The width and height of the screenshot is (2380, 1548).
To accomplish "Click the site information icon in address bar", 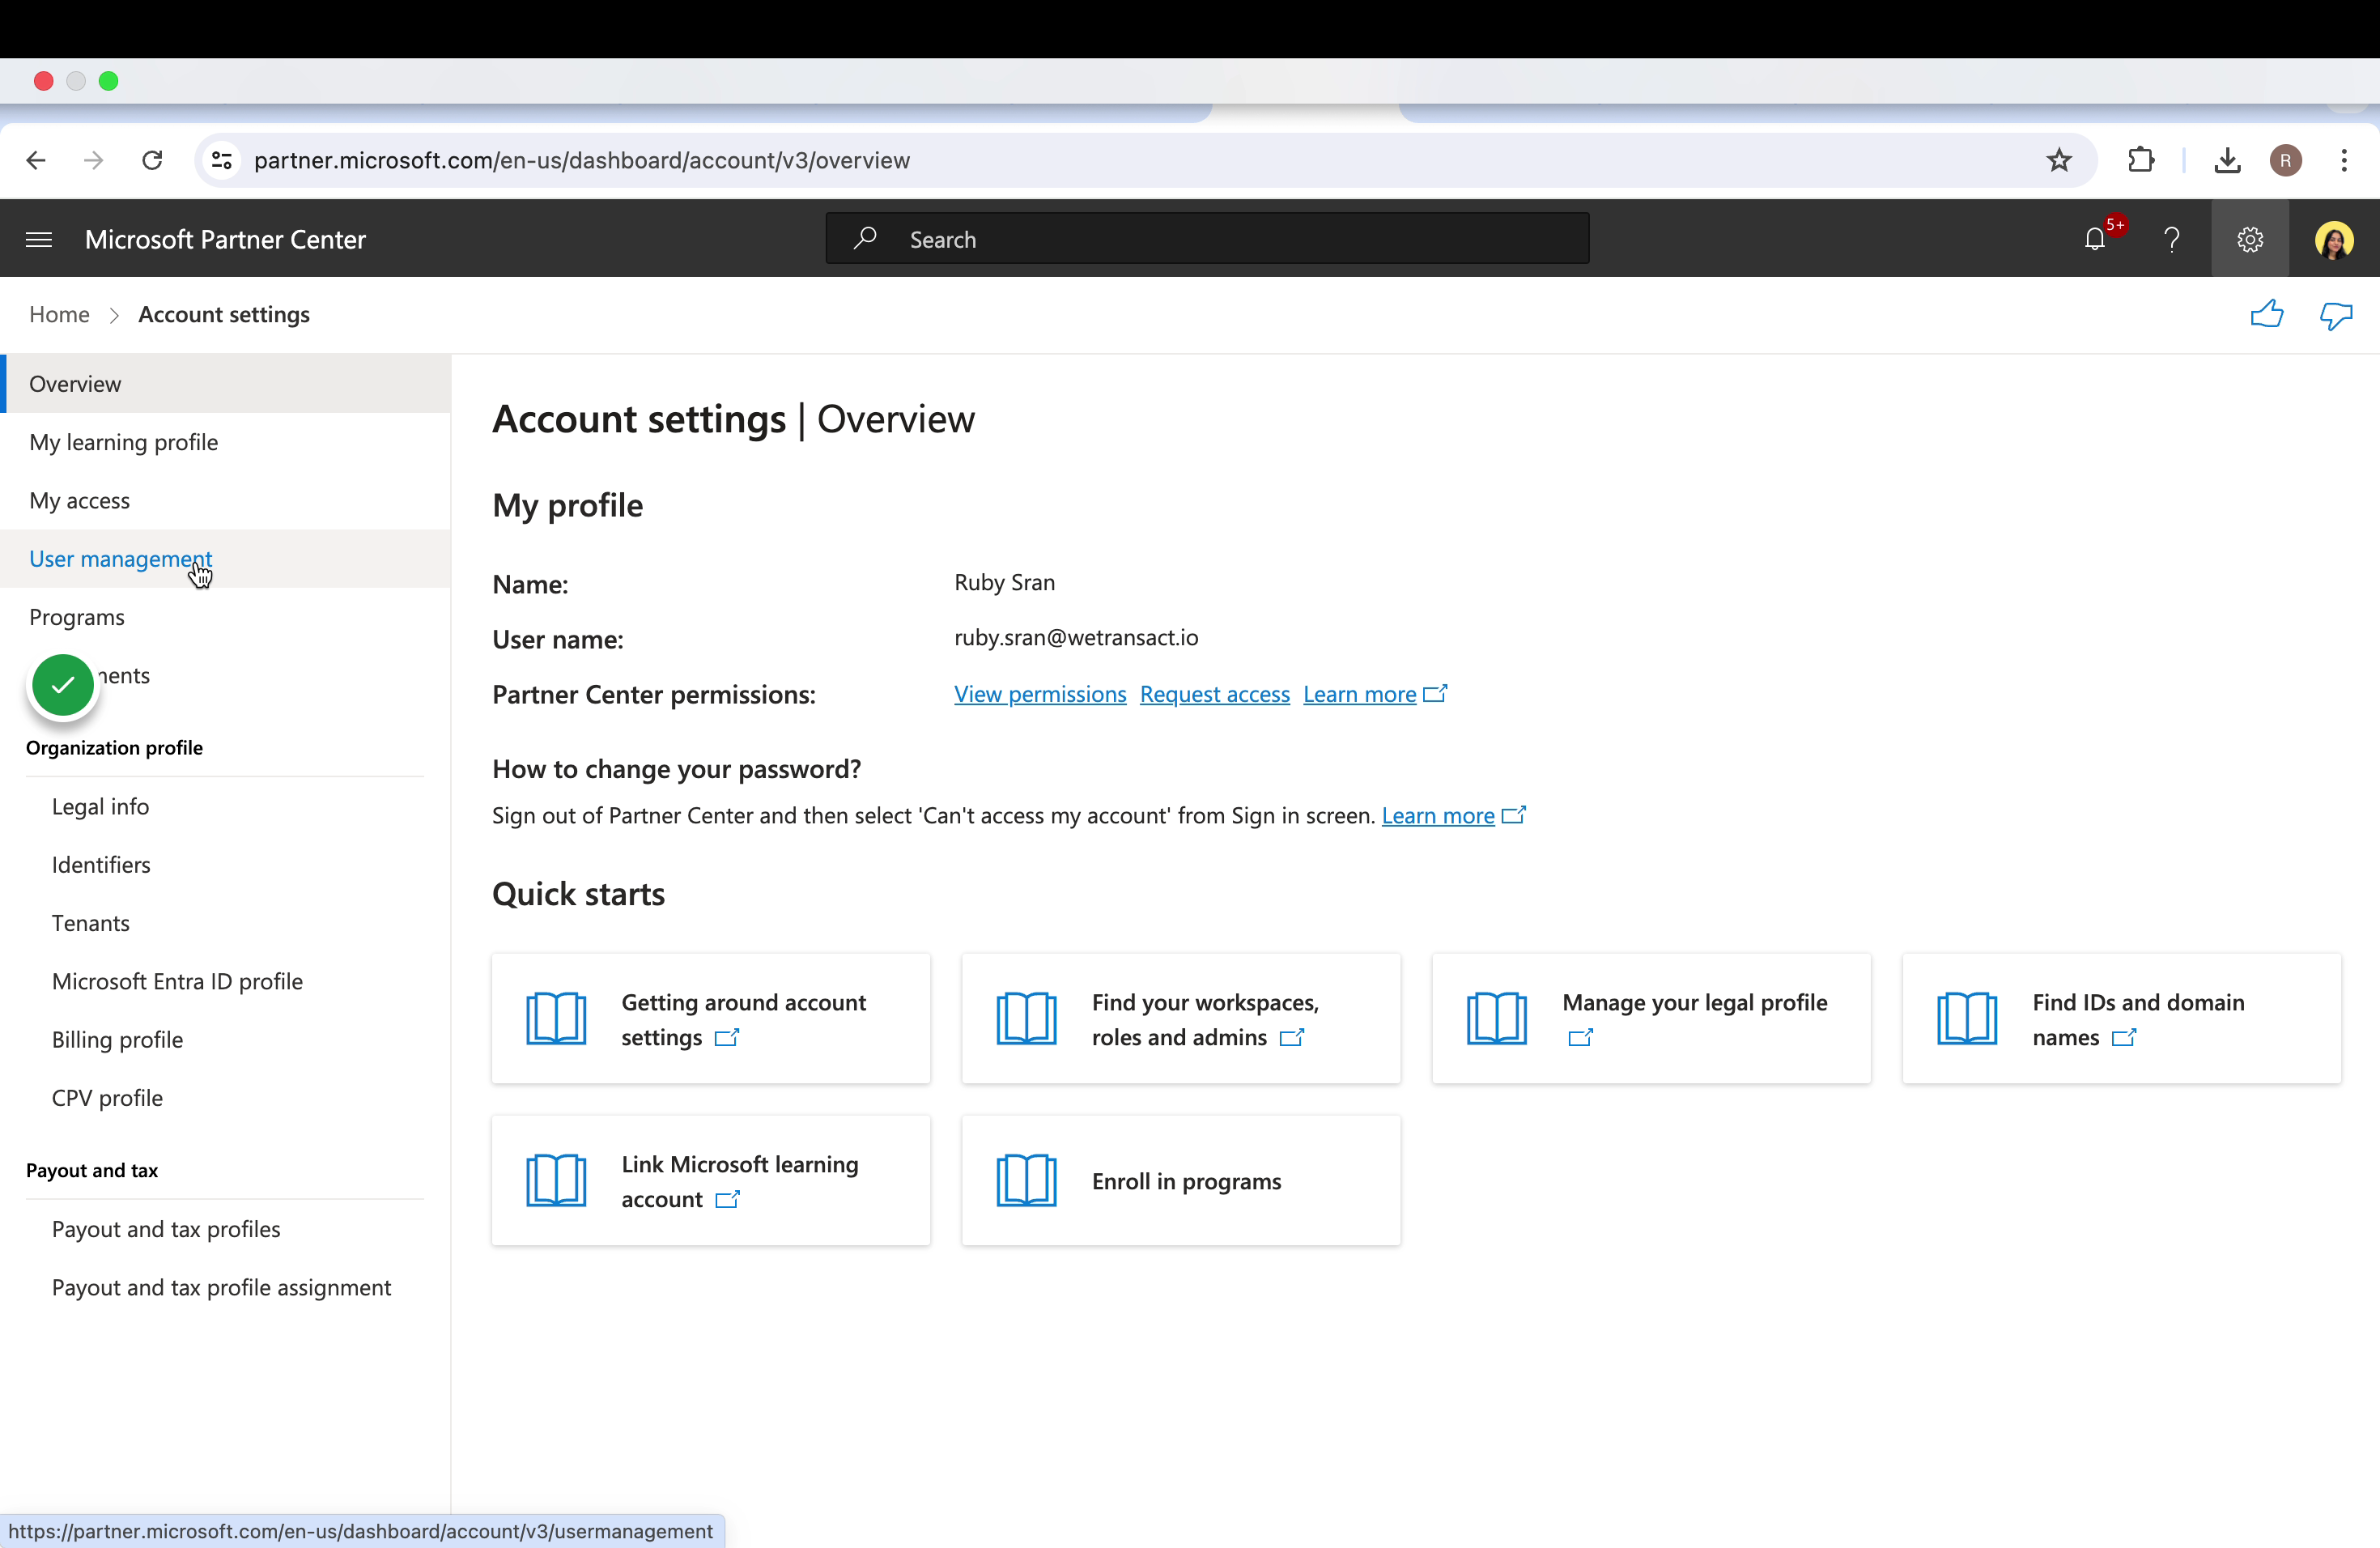I will point(222,160).
